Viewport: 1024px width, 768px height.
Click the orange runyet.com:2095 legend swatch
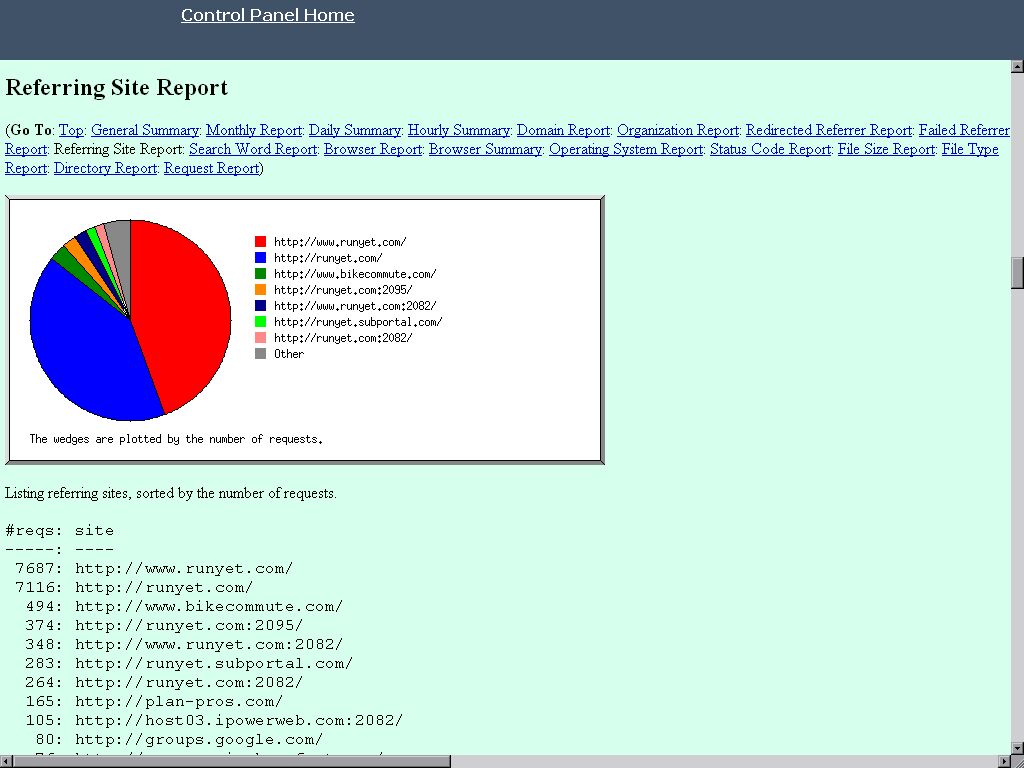pyautogui.click(x=261, y=290)
